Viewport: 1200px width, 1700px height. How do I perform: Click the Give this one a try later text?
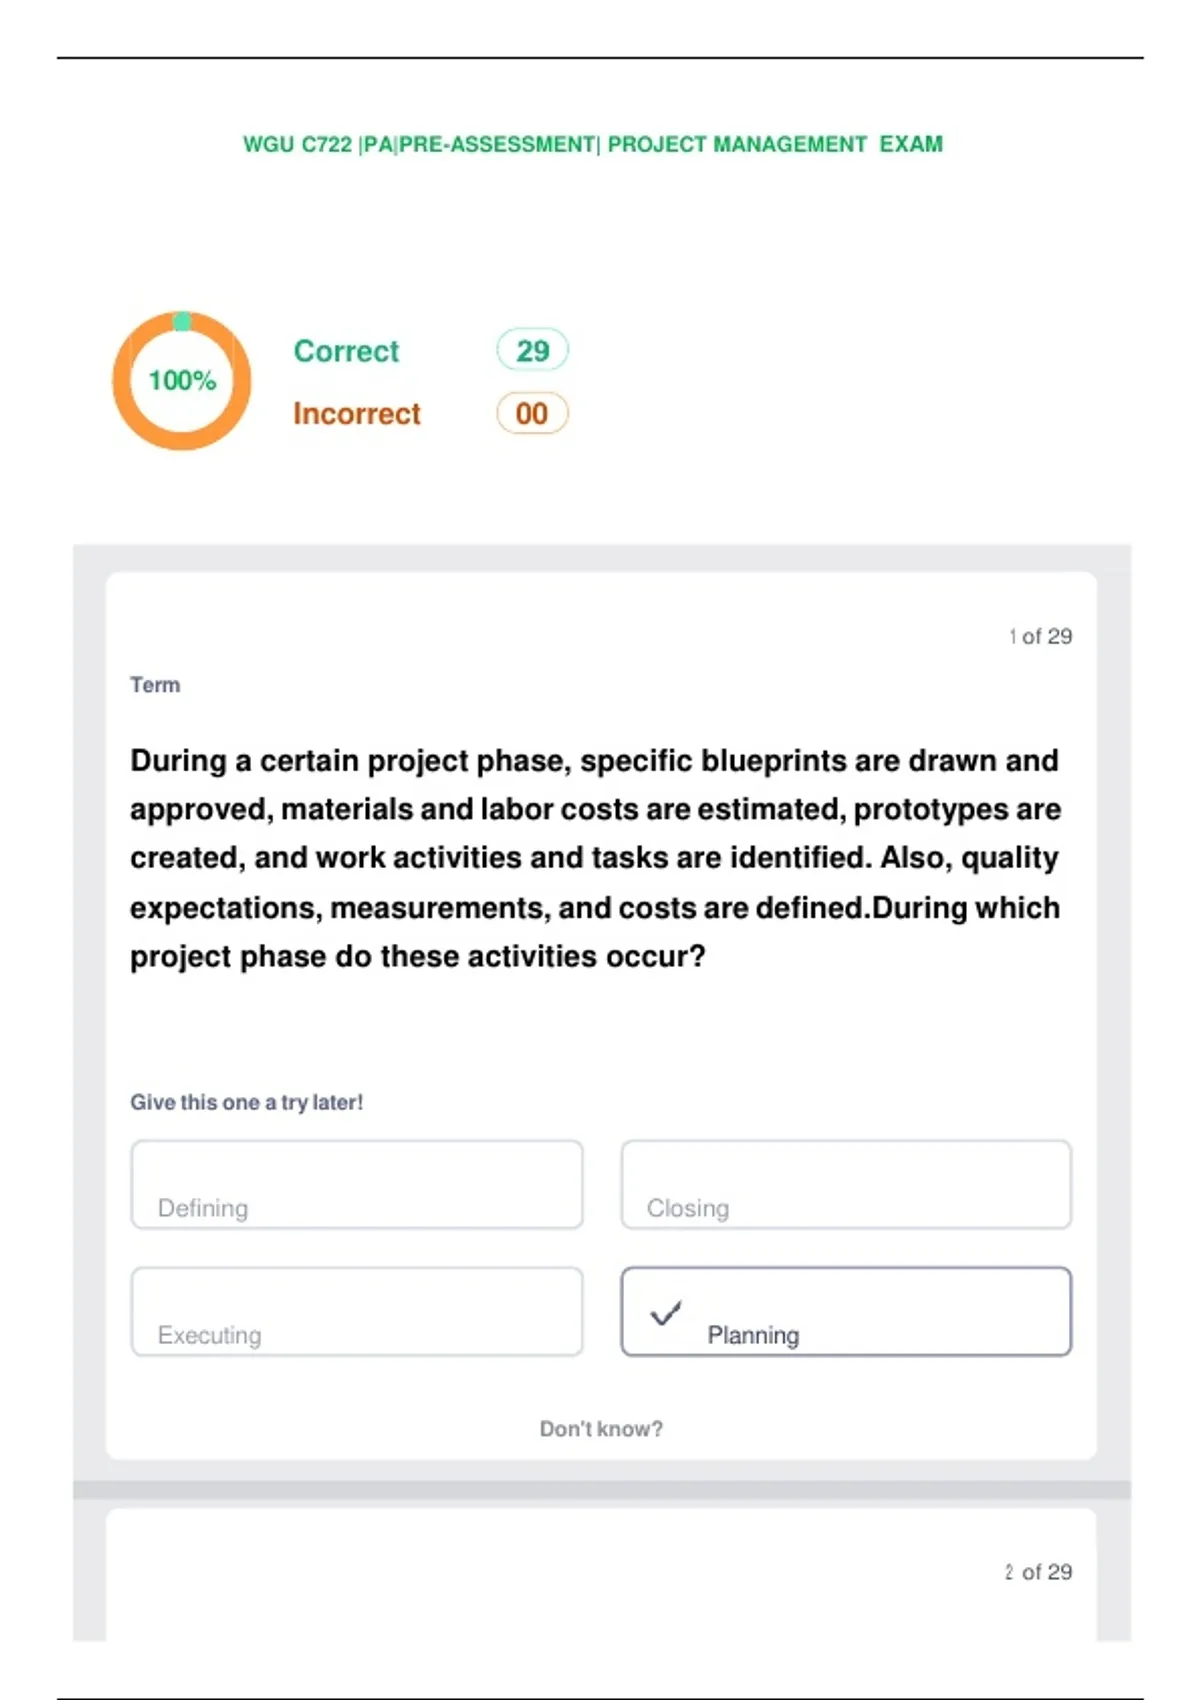click(247, 1102)
